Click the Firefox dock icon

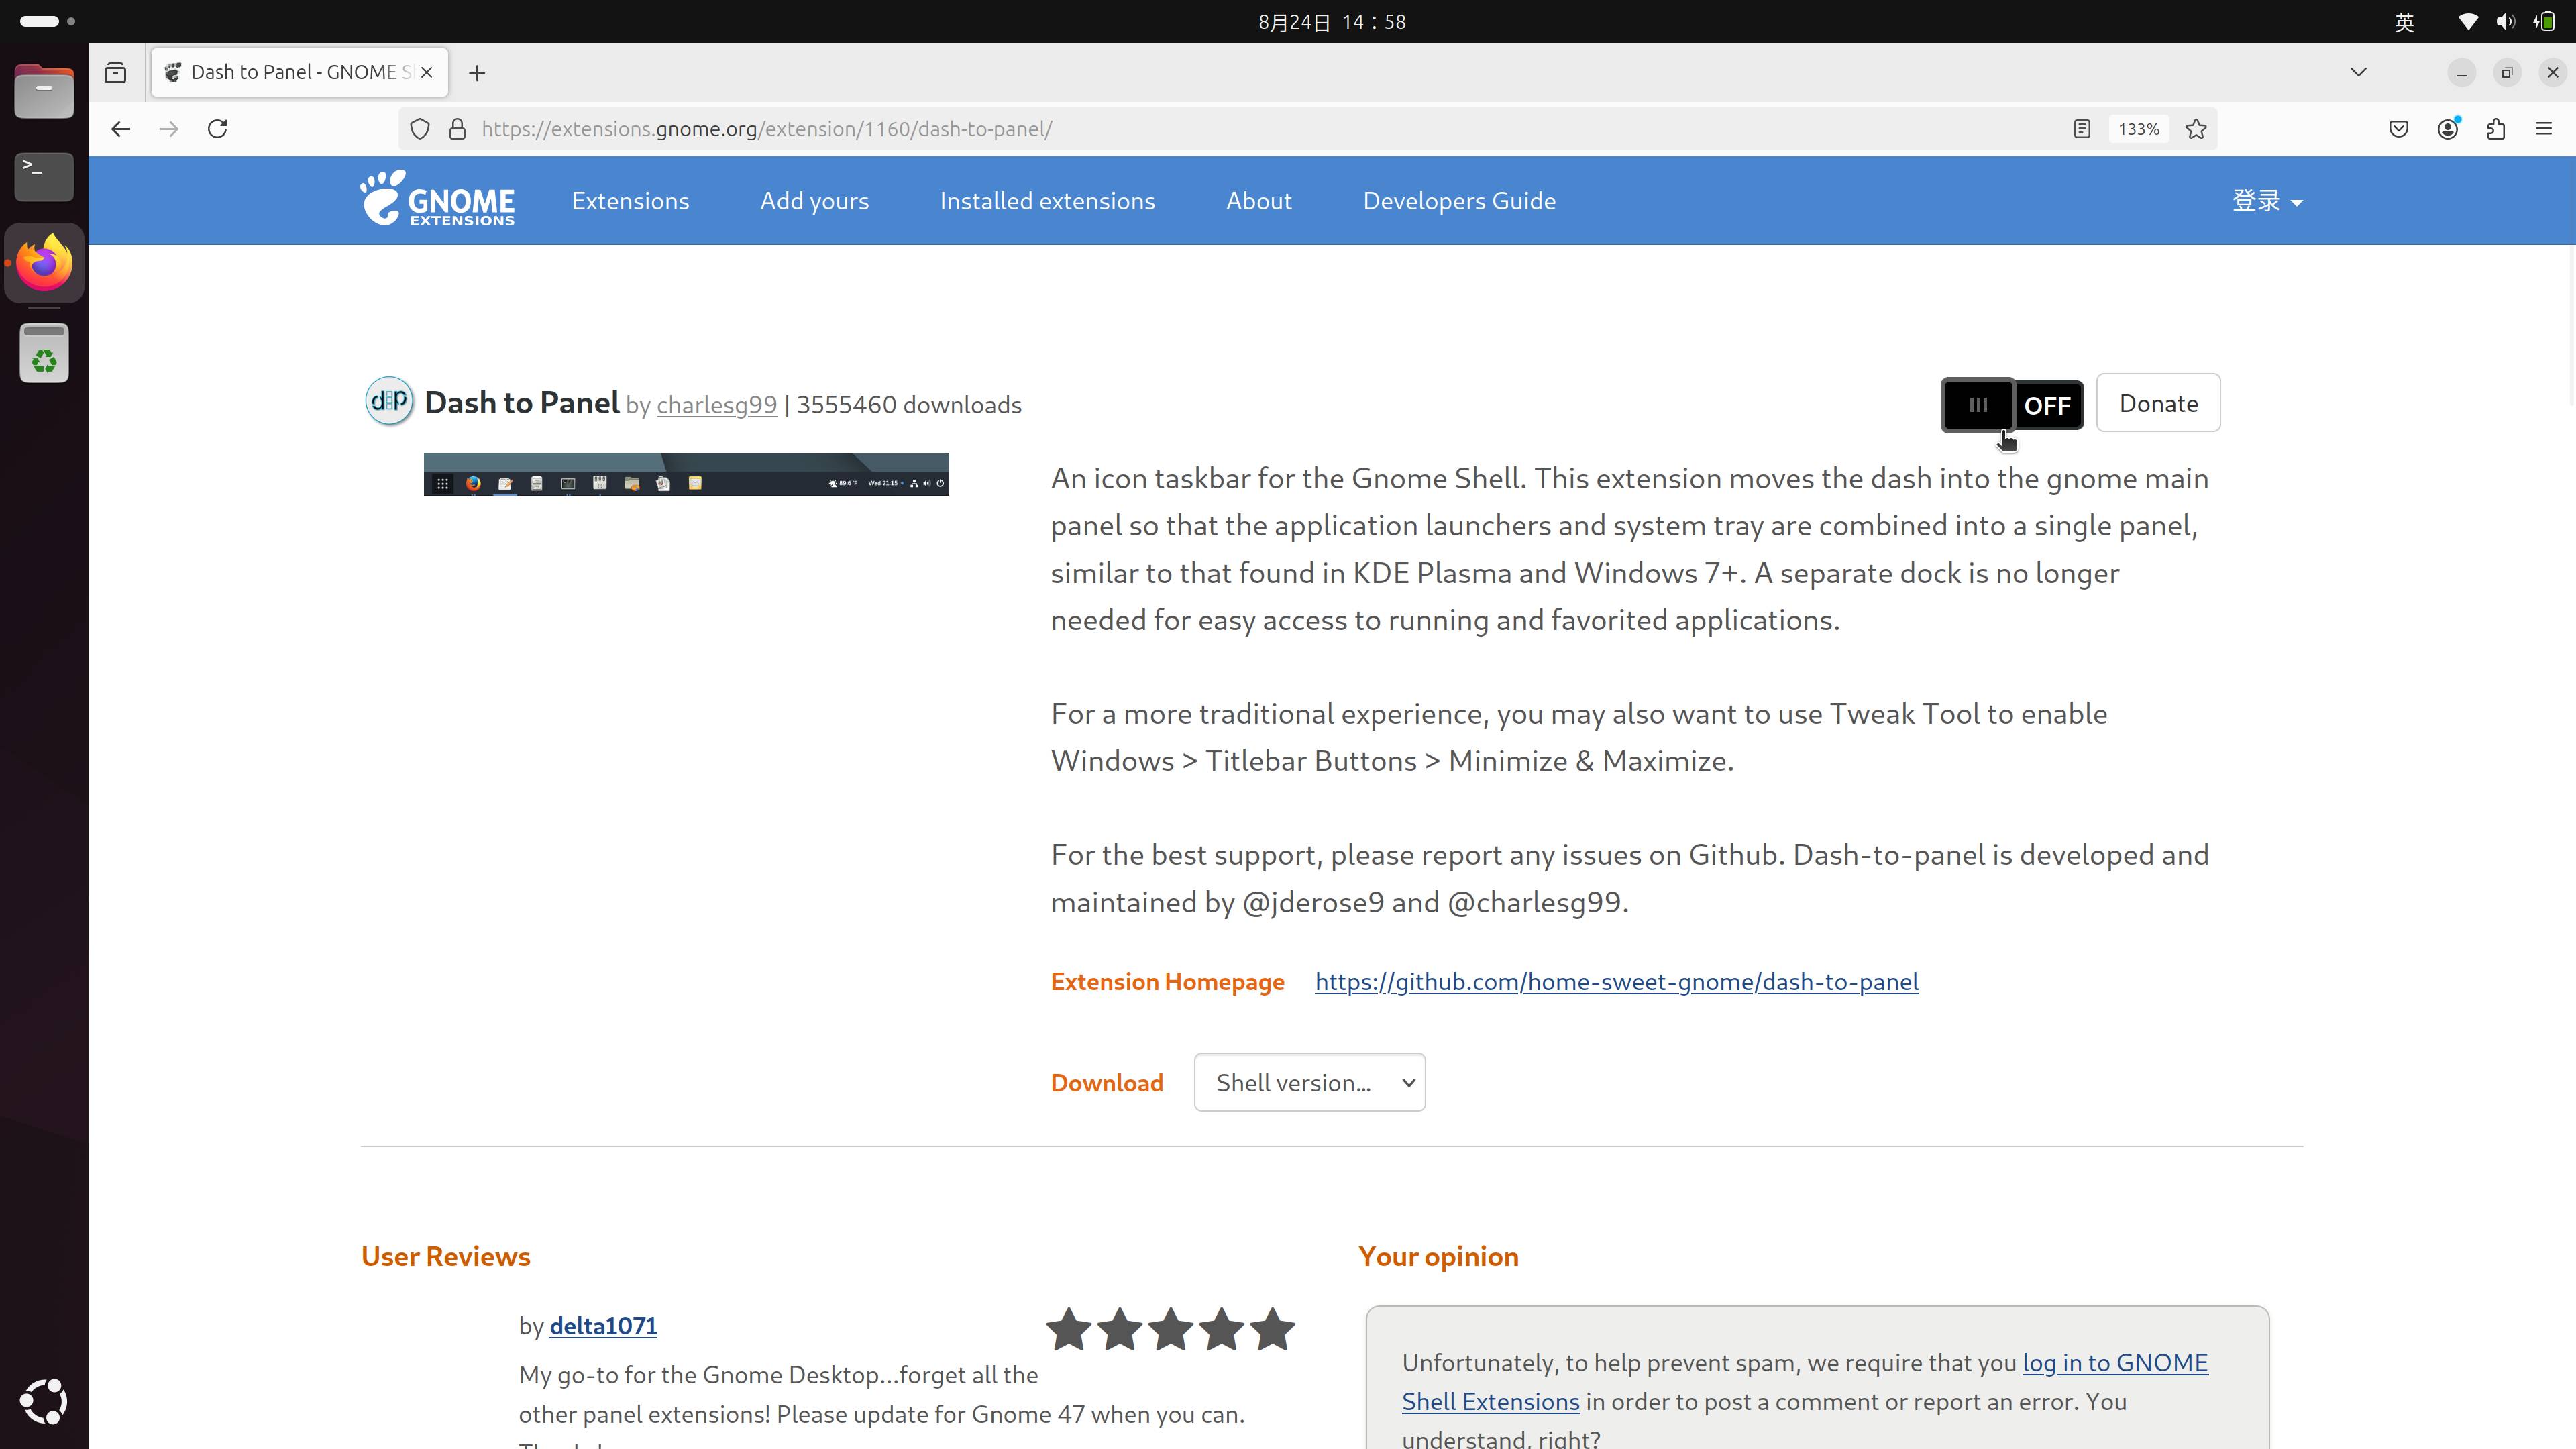[44, 263]
